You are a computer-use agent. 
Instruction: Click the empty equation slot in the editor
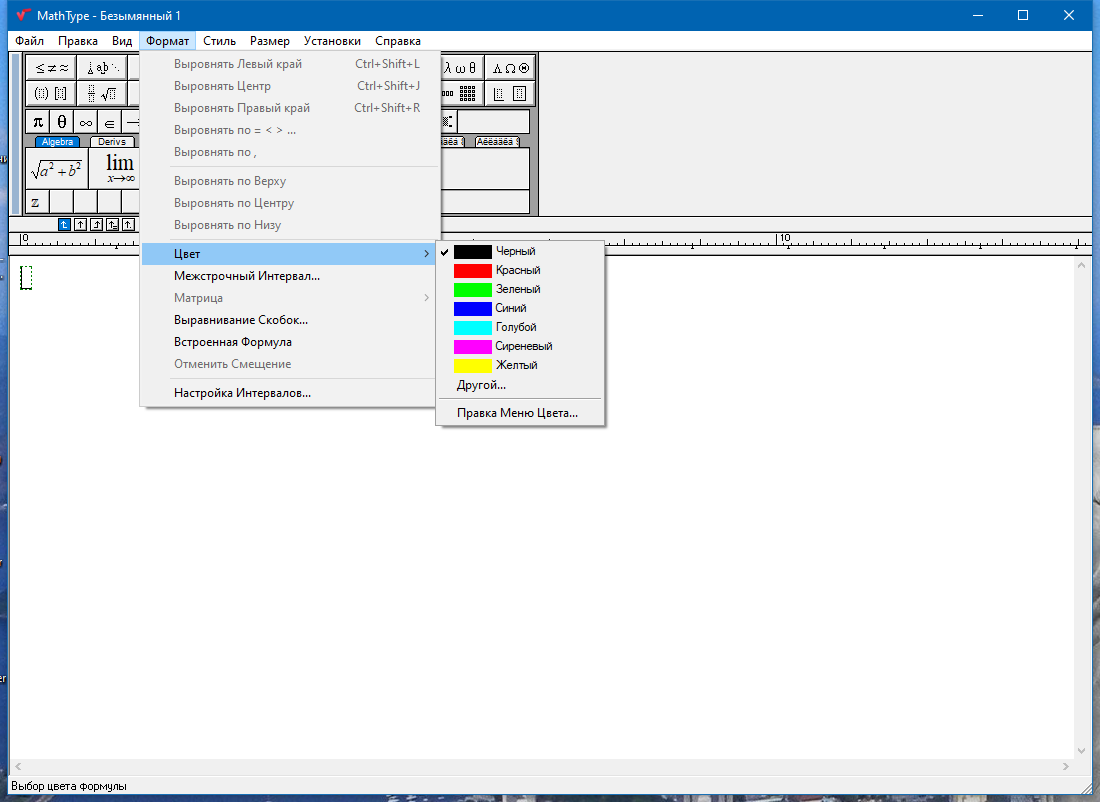26,277
